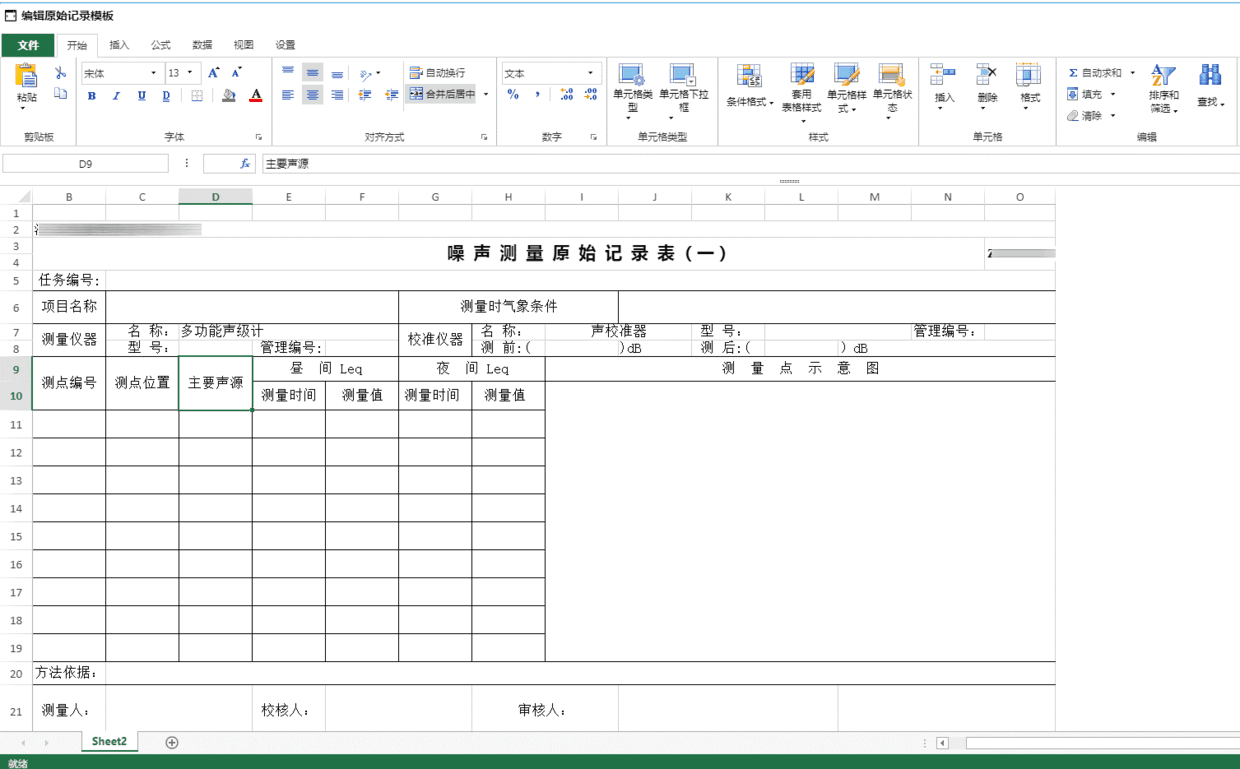This screenshot has width=1240, height=769.
Task: Click the Decrease font size icon
Action: [x=237, y=73]
